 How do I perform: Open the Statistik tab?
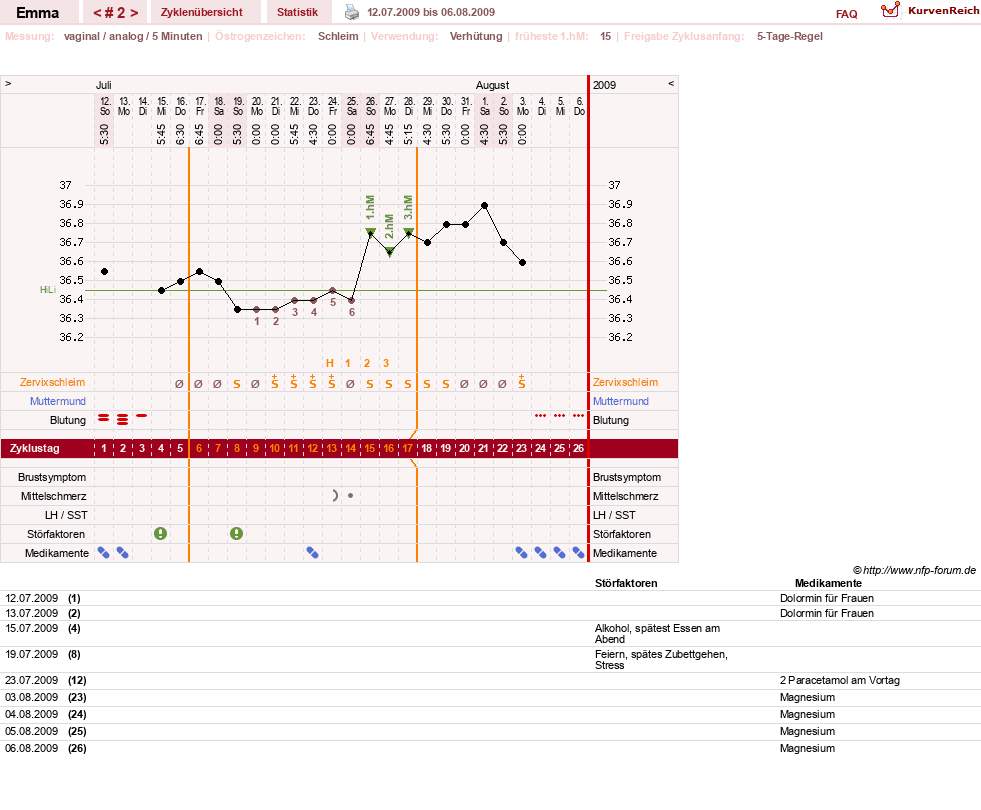(x=297, y=13)
